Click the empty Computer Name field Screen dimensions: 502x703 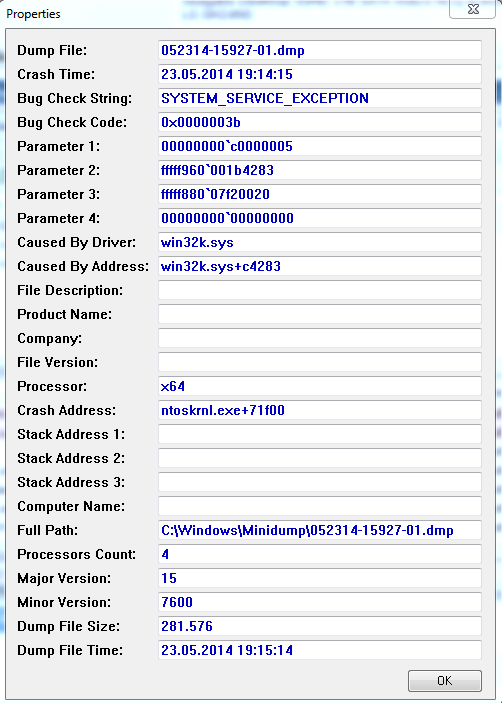320,506
